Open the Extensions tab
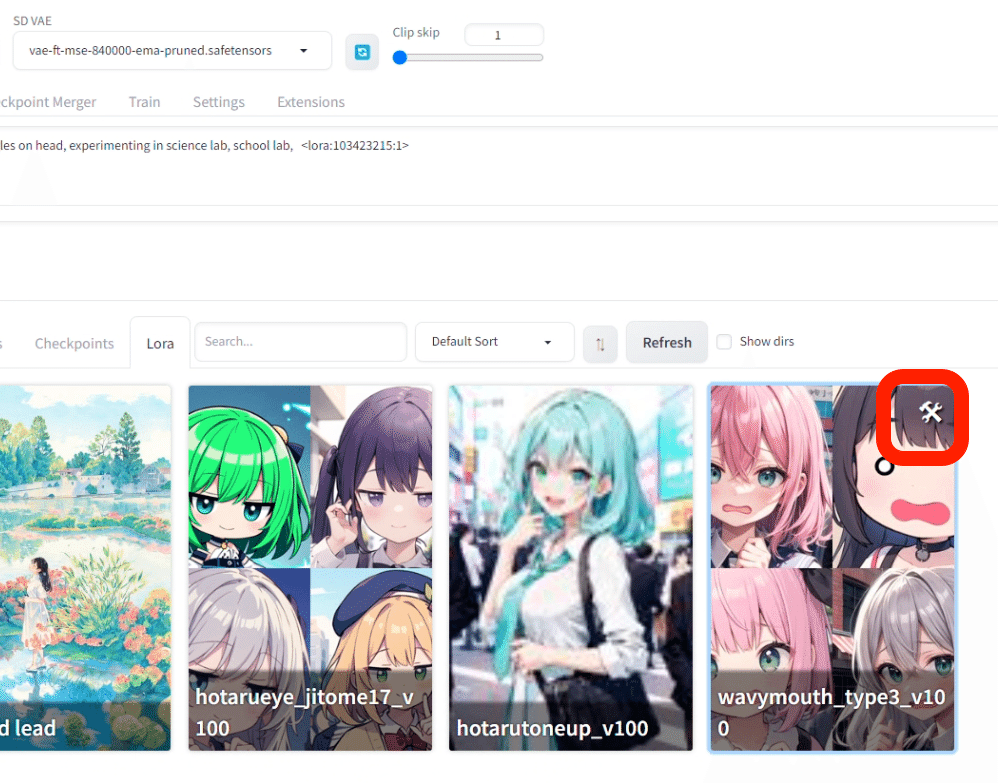Viewport: 998px width, 783px height. coord(311,102)
